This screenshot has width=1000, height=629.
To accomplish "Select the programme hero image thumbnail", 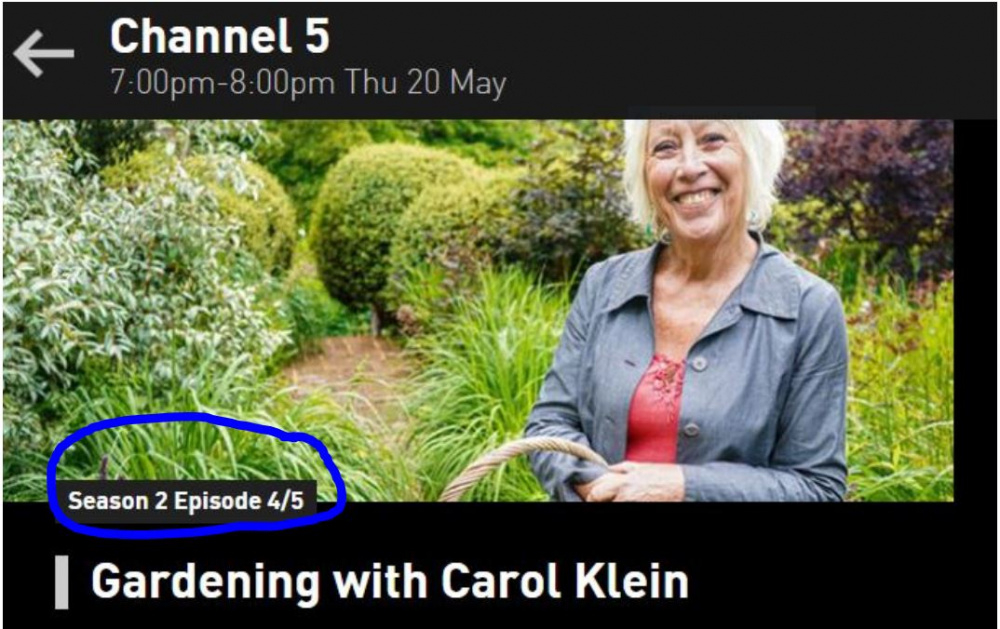I will [478, 311].
